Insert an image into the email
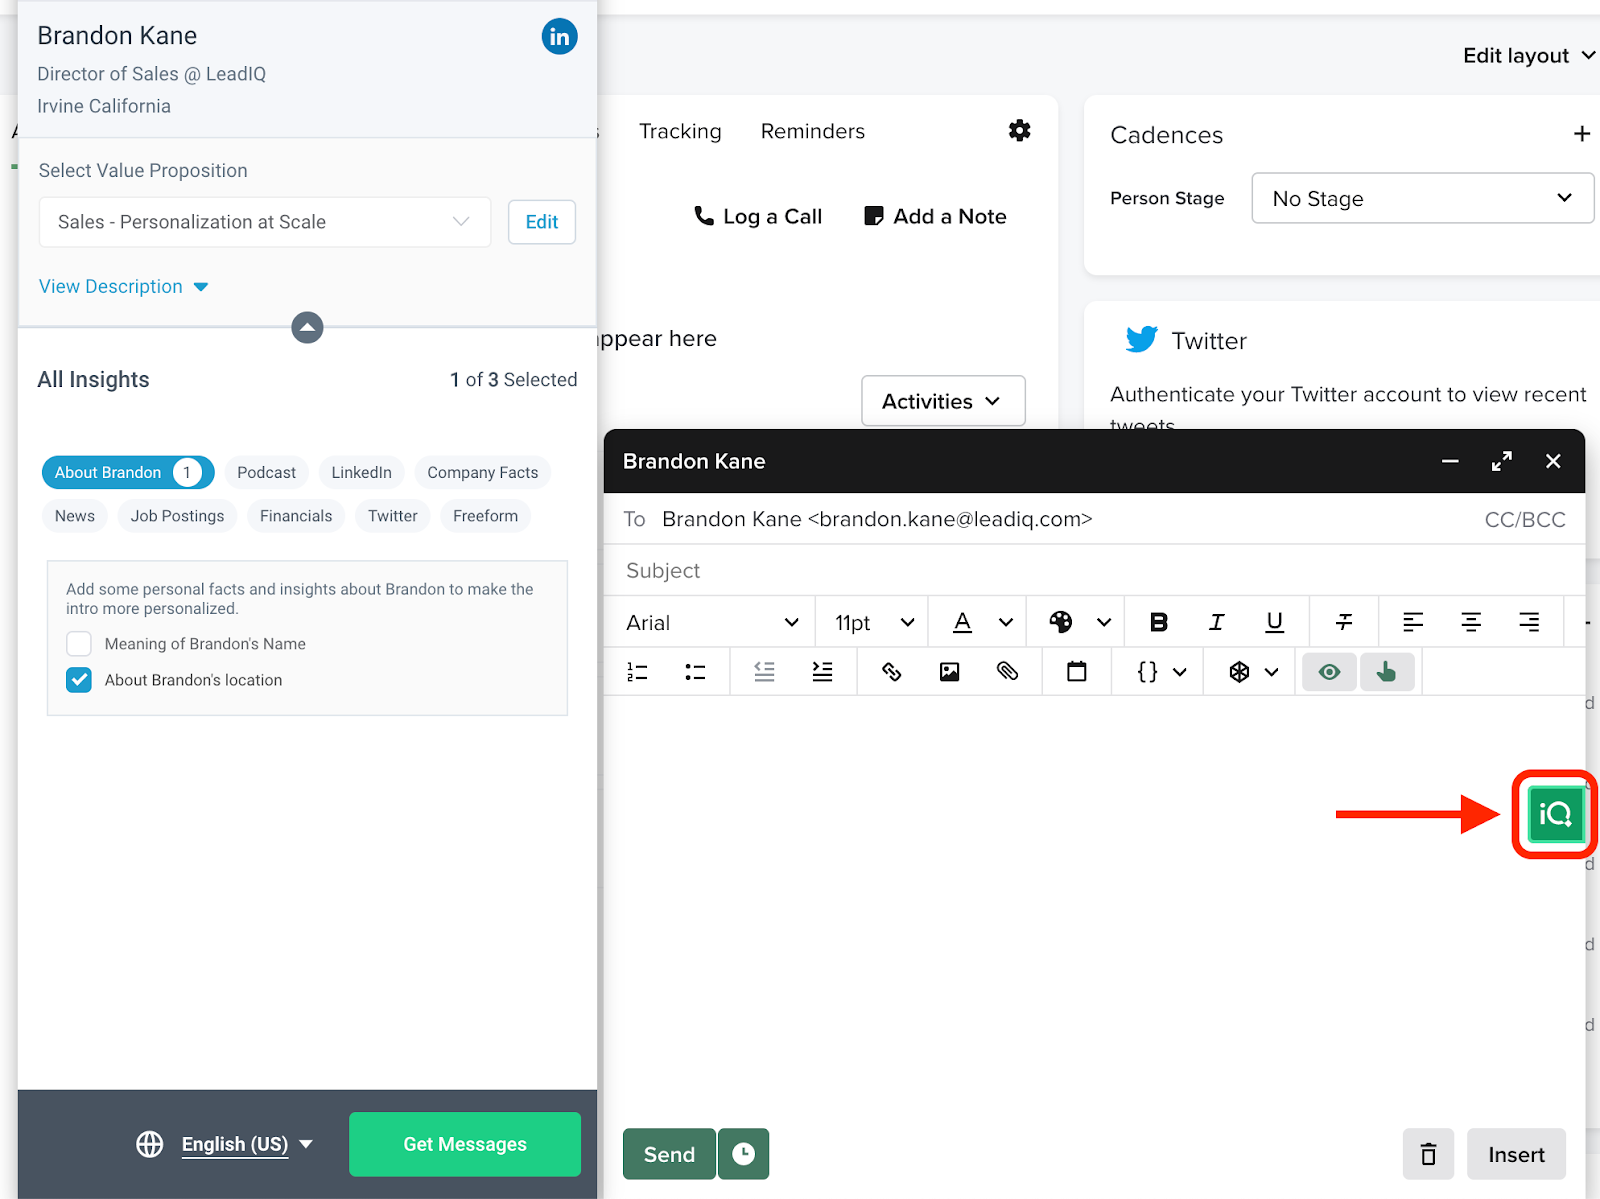 pyautogui.click(x=949, y=672)
